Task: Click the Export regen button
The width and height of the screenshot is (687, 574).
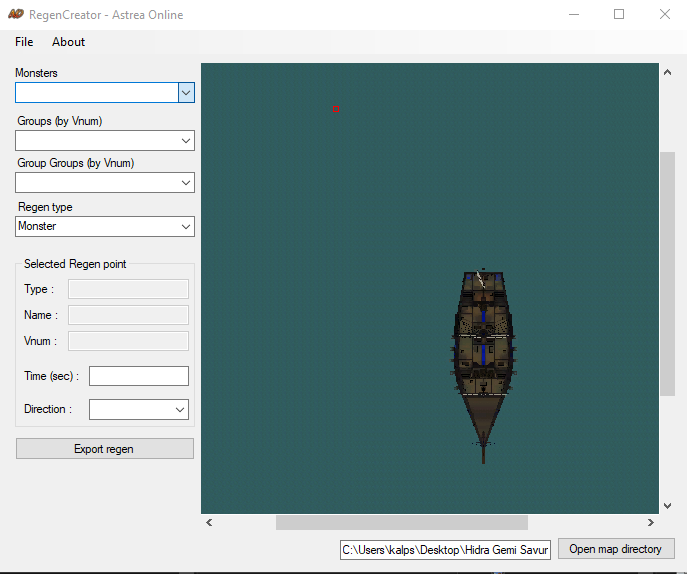Action: 105,449
